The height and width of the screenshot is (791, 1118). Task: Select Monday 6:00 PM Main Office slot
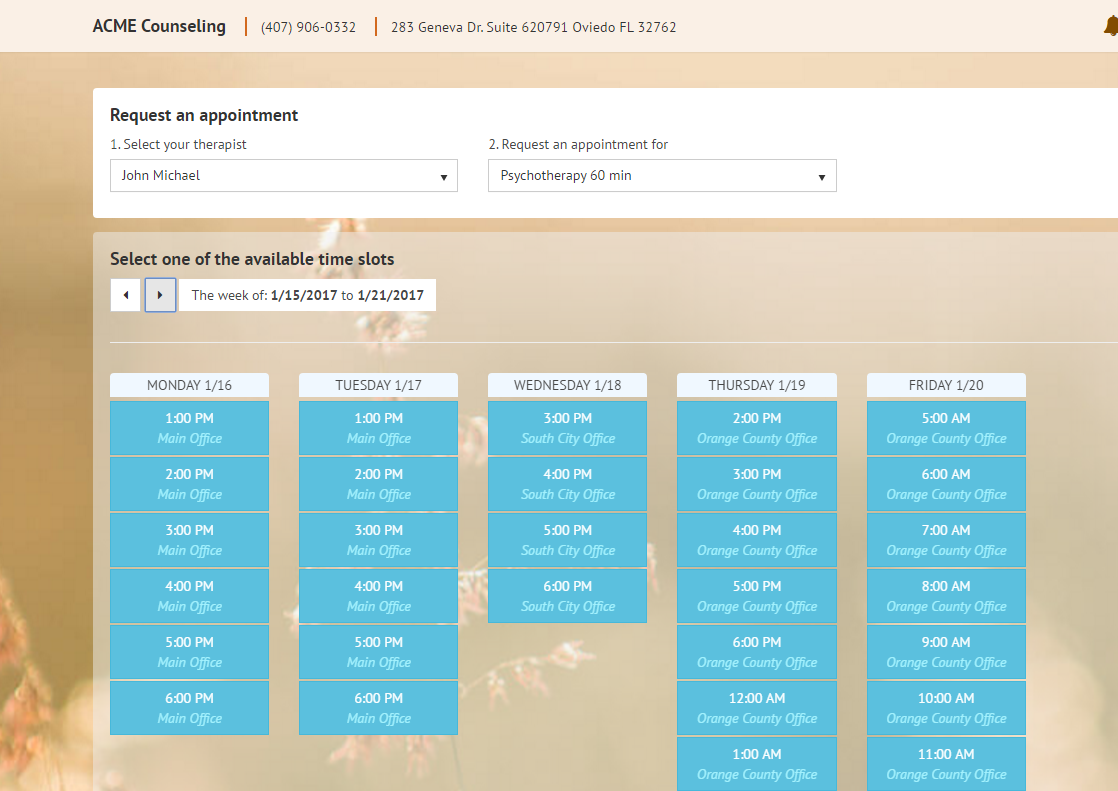point(189,708)
